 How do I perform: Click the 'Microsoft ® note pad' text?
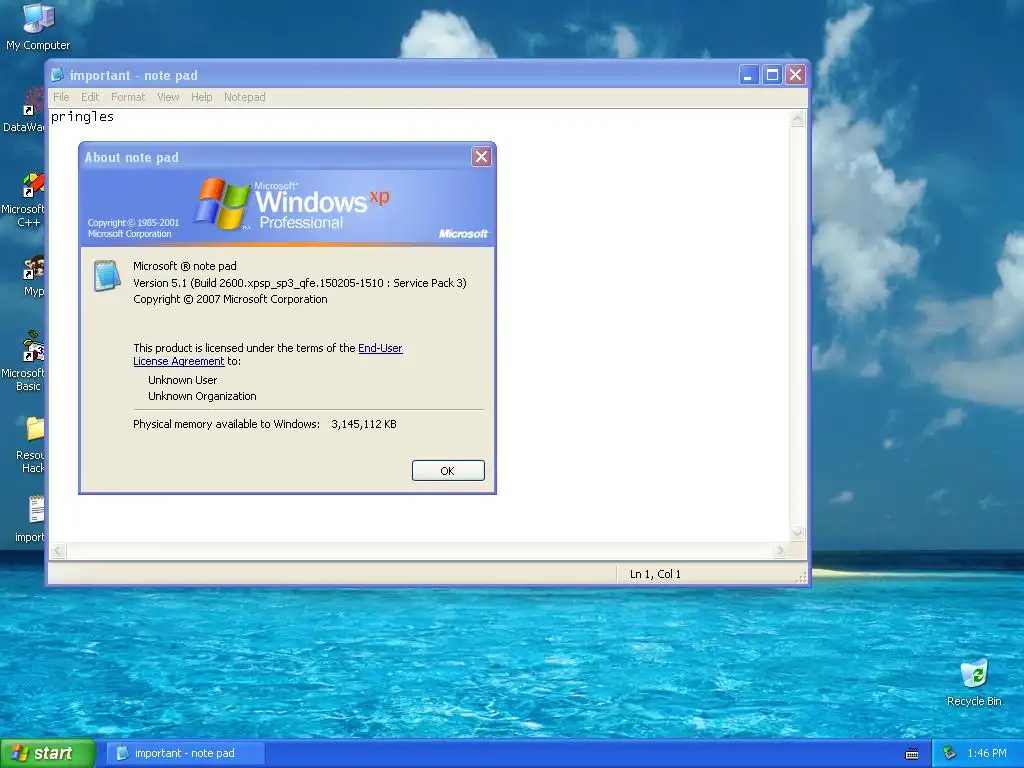coord(185,266)
